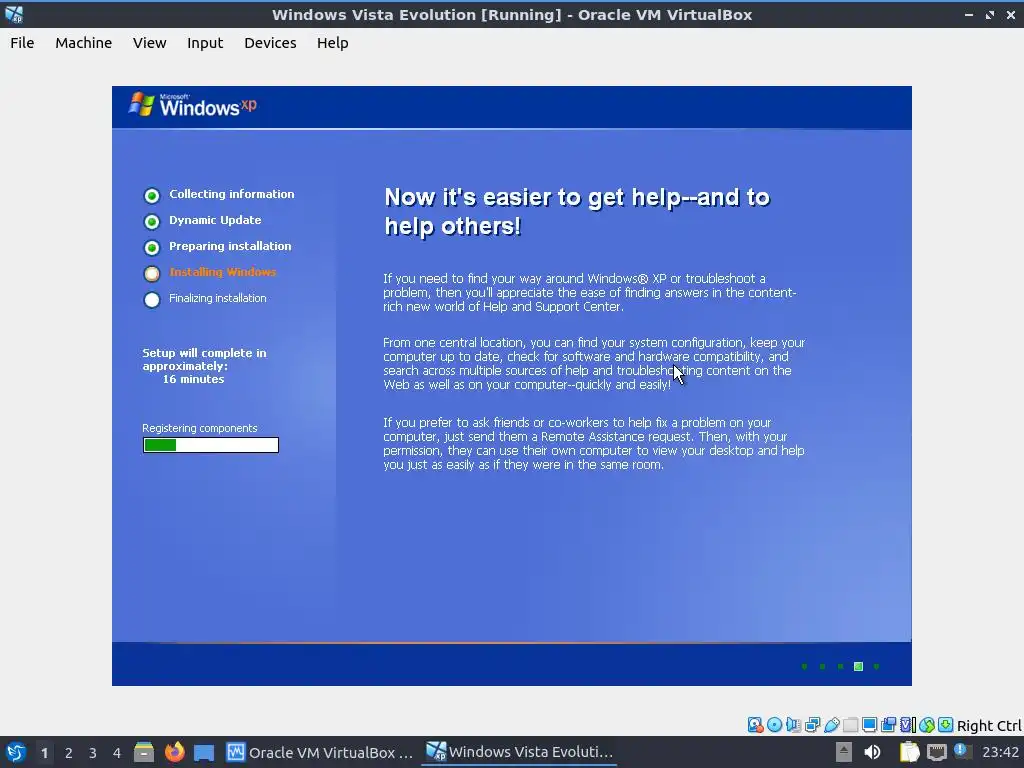Click the removable media eject tray icon
Screen dimensions: 1024x768
tap(844, 752)
